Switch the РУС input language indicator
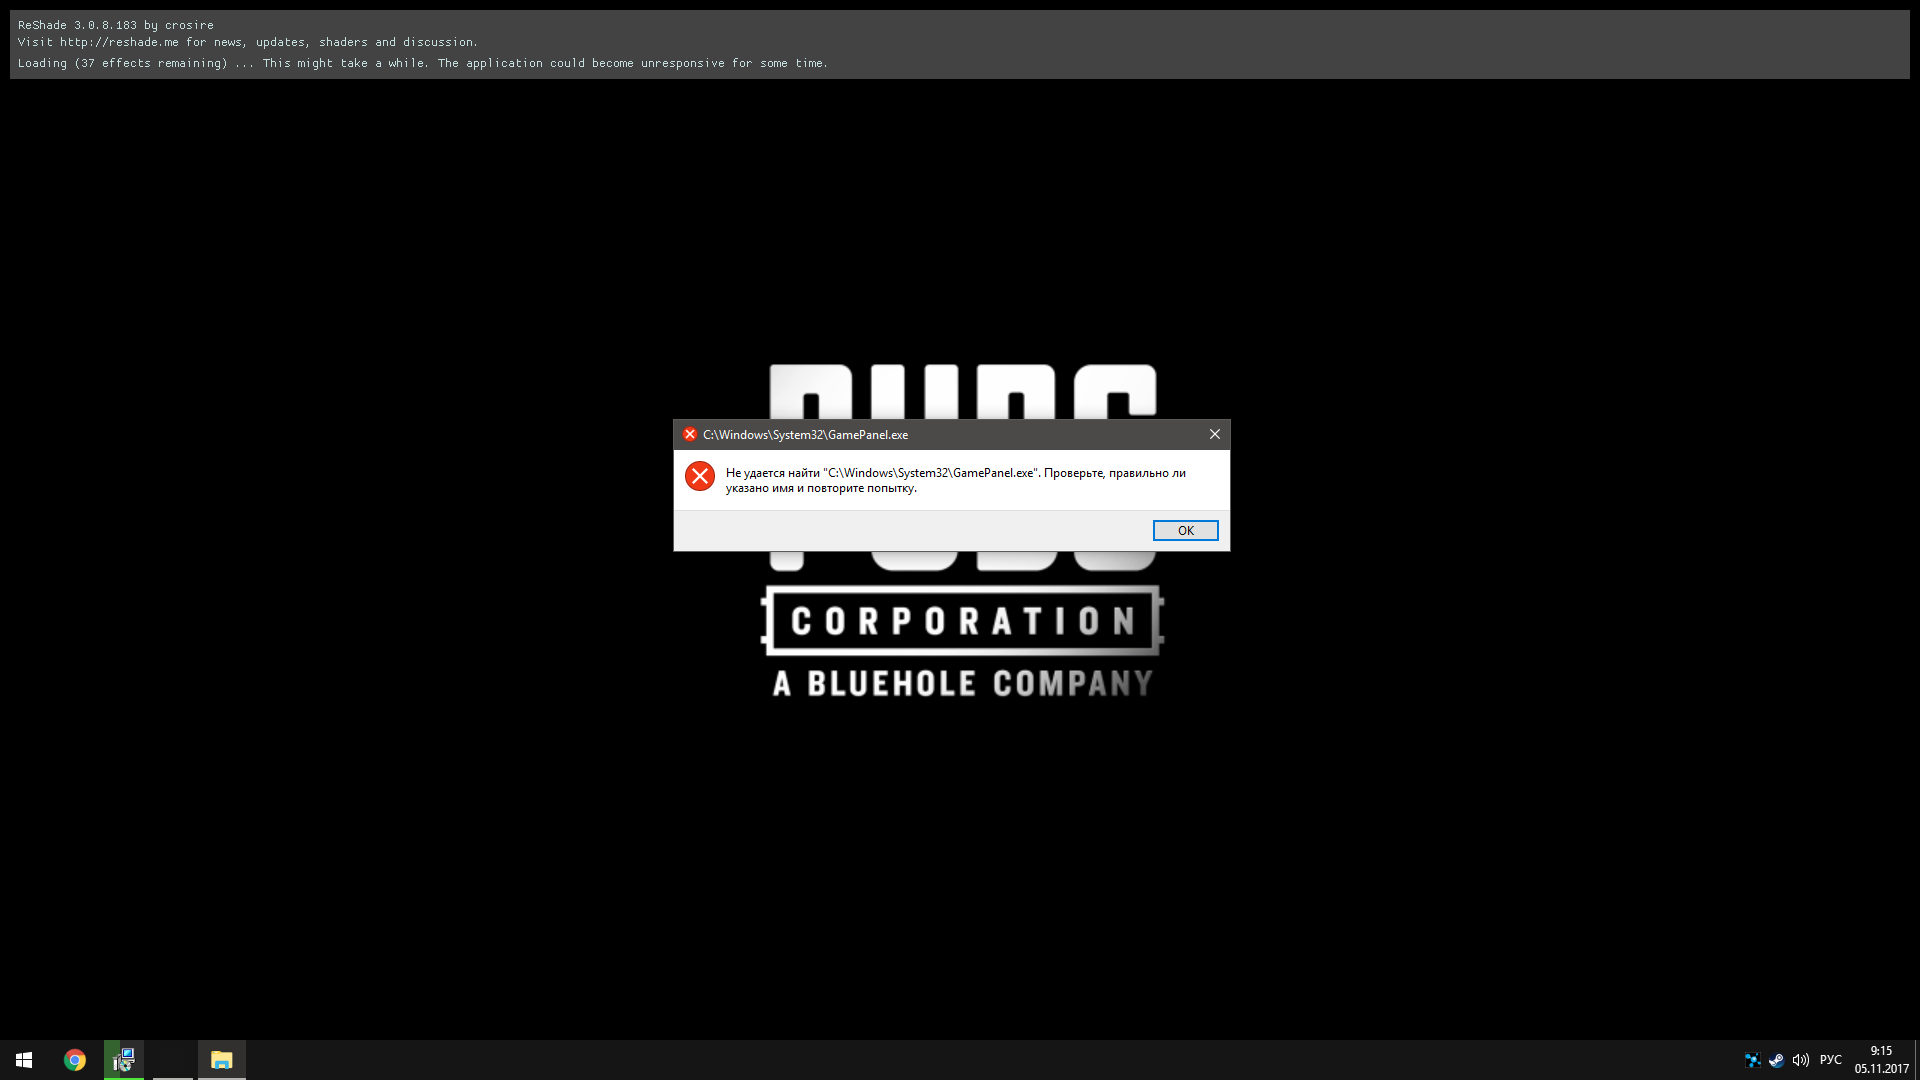The image size is (1920, 1080). [1831, 1060]
